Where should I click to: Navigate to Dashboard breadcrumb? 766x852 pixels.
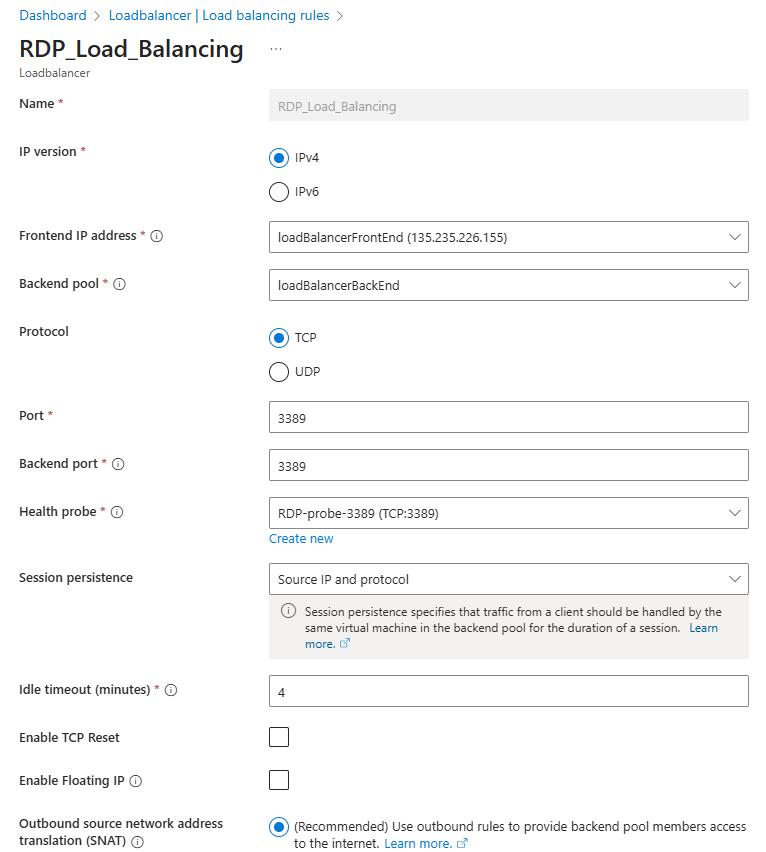53,15
